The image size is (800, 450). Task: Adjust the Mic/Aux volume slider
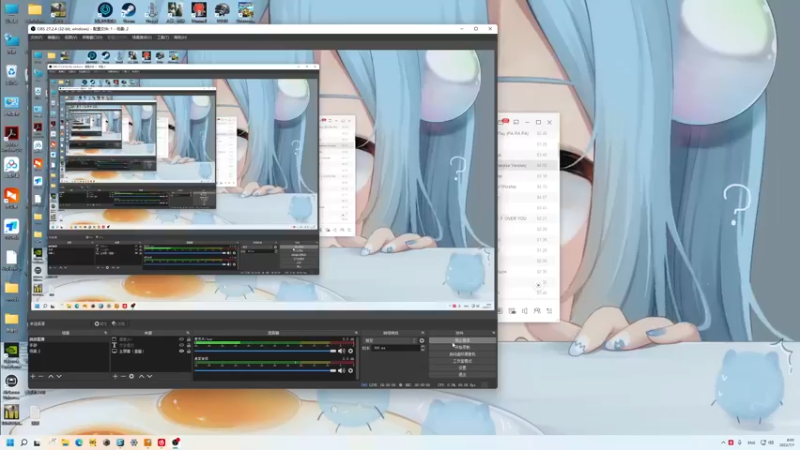coord(265,351)
